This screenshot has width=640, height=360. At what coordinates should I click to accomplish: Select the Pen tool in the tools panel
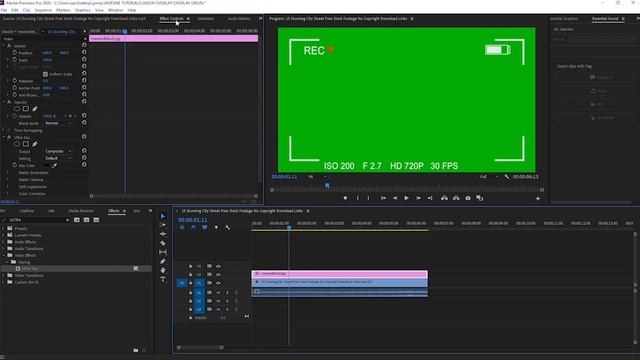(x=163, y=261)
